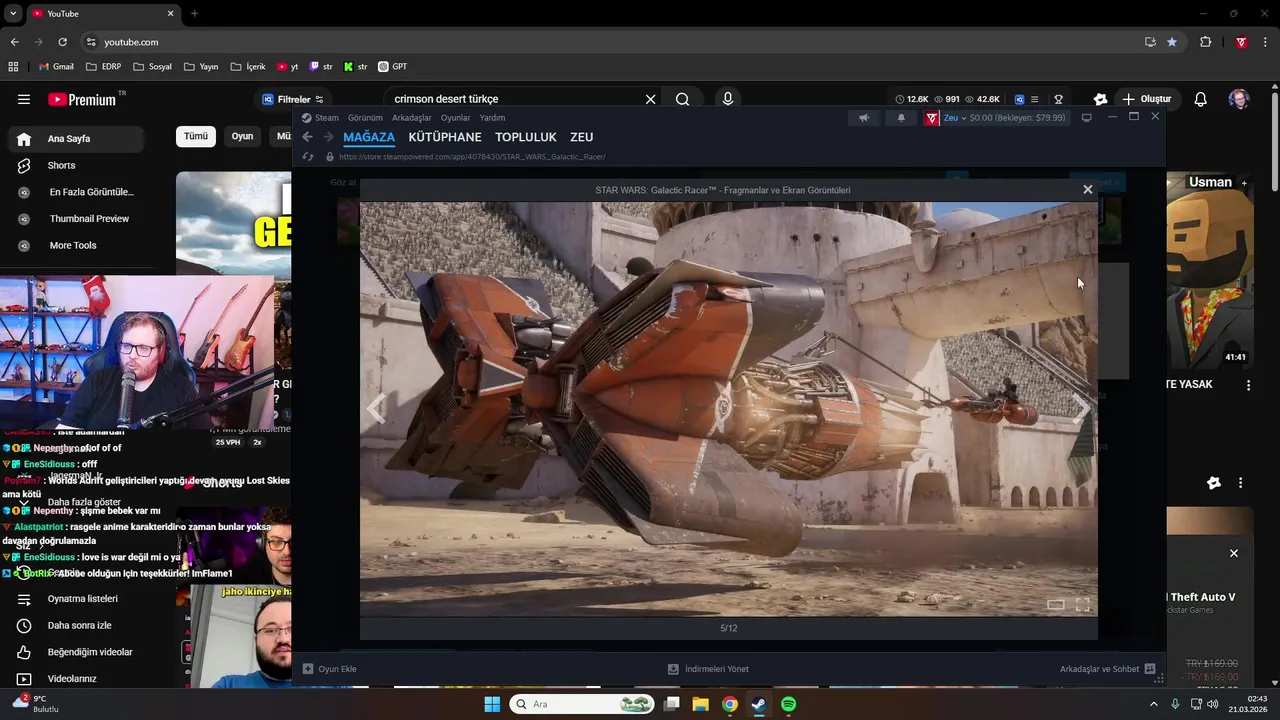The height and width of the screenshot is (720, 1280).
Task: Reload the Chrome page
Action: point(62,42)
